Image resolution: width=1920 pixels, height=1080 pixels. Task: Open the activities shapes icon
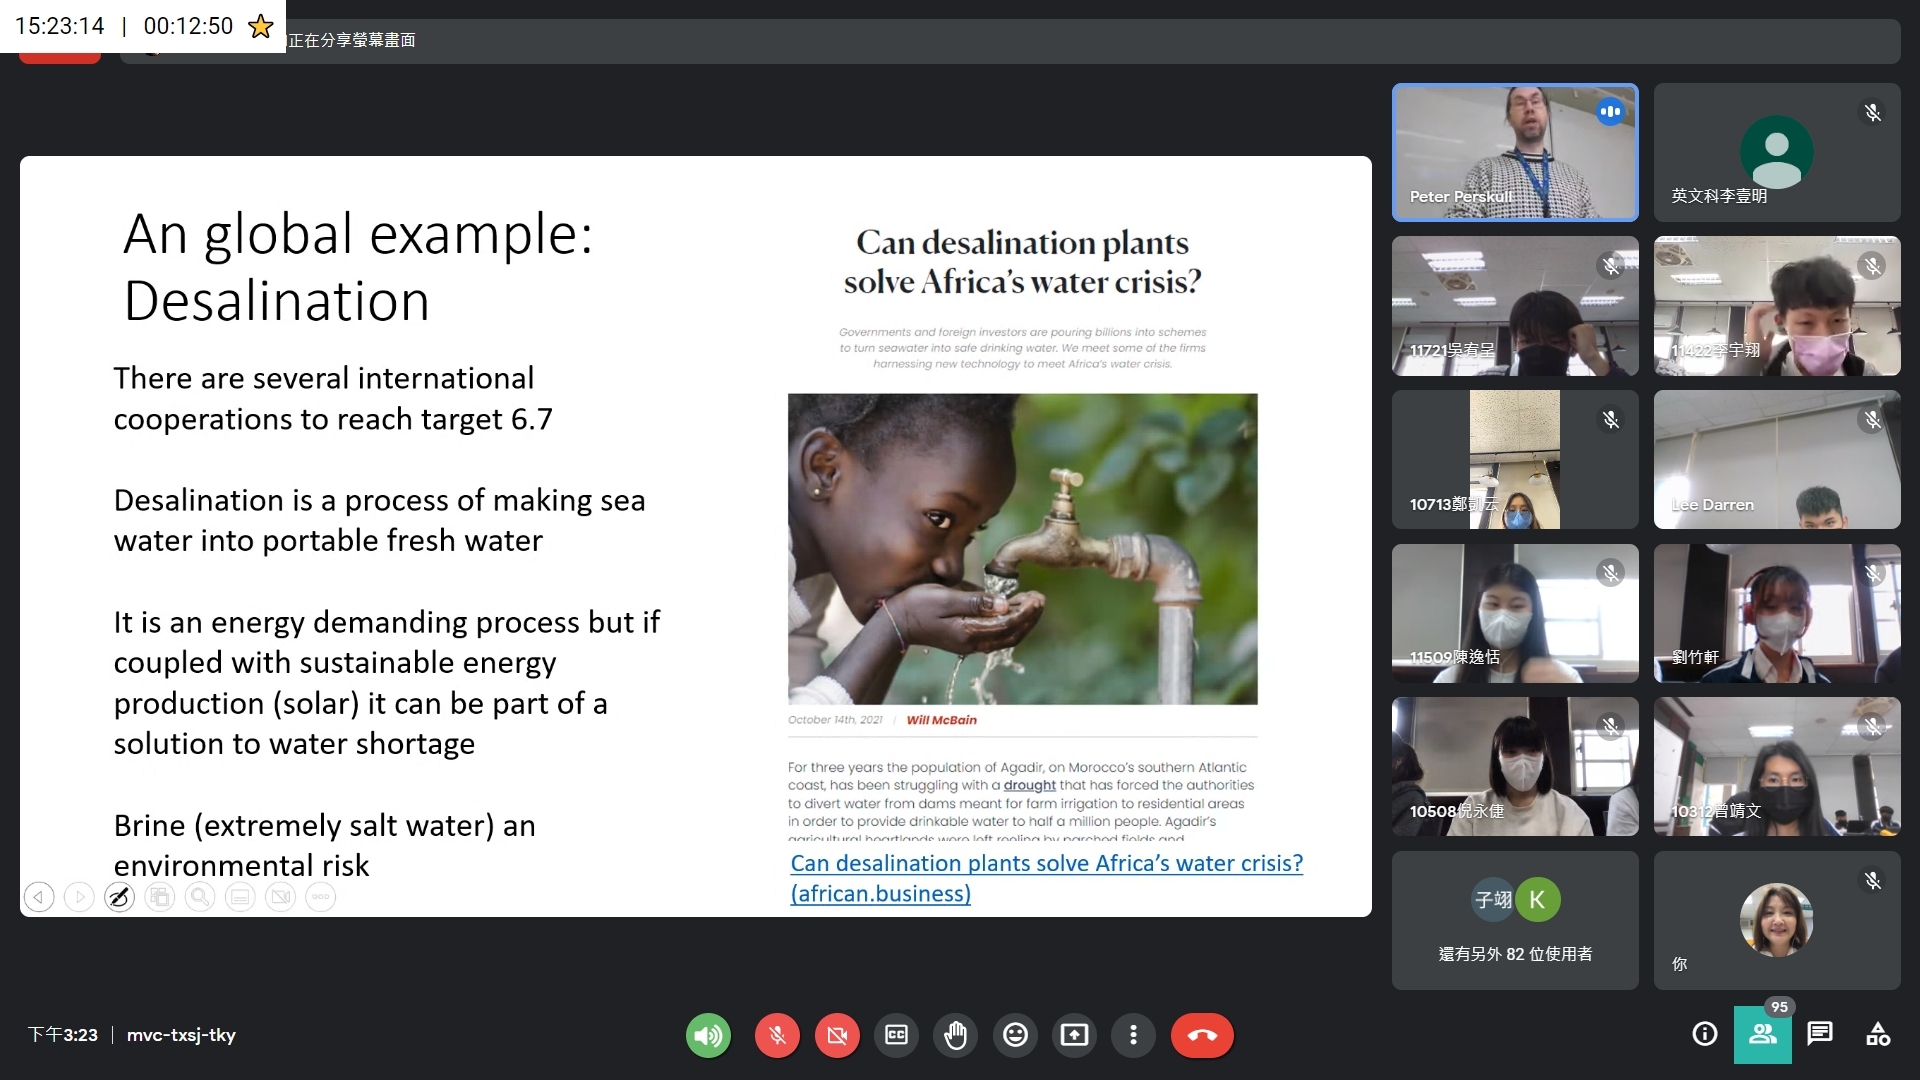[1877, 1034]
